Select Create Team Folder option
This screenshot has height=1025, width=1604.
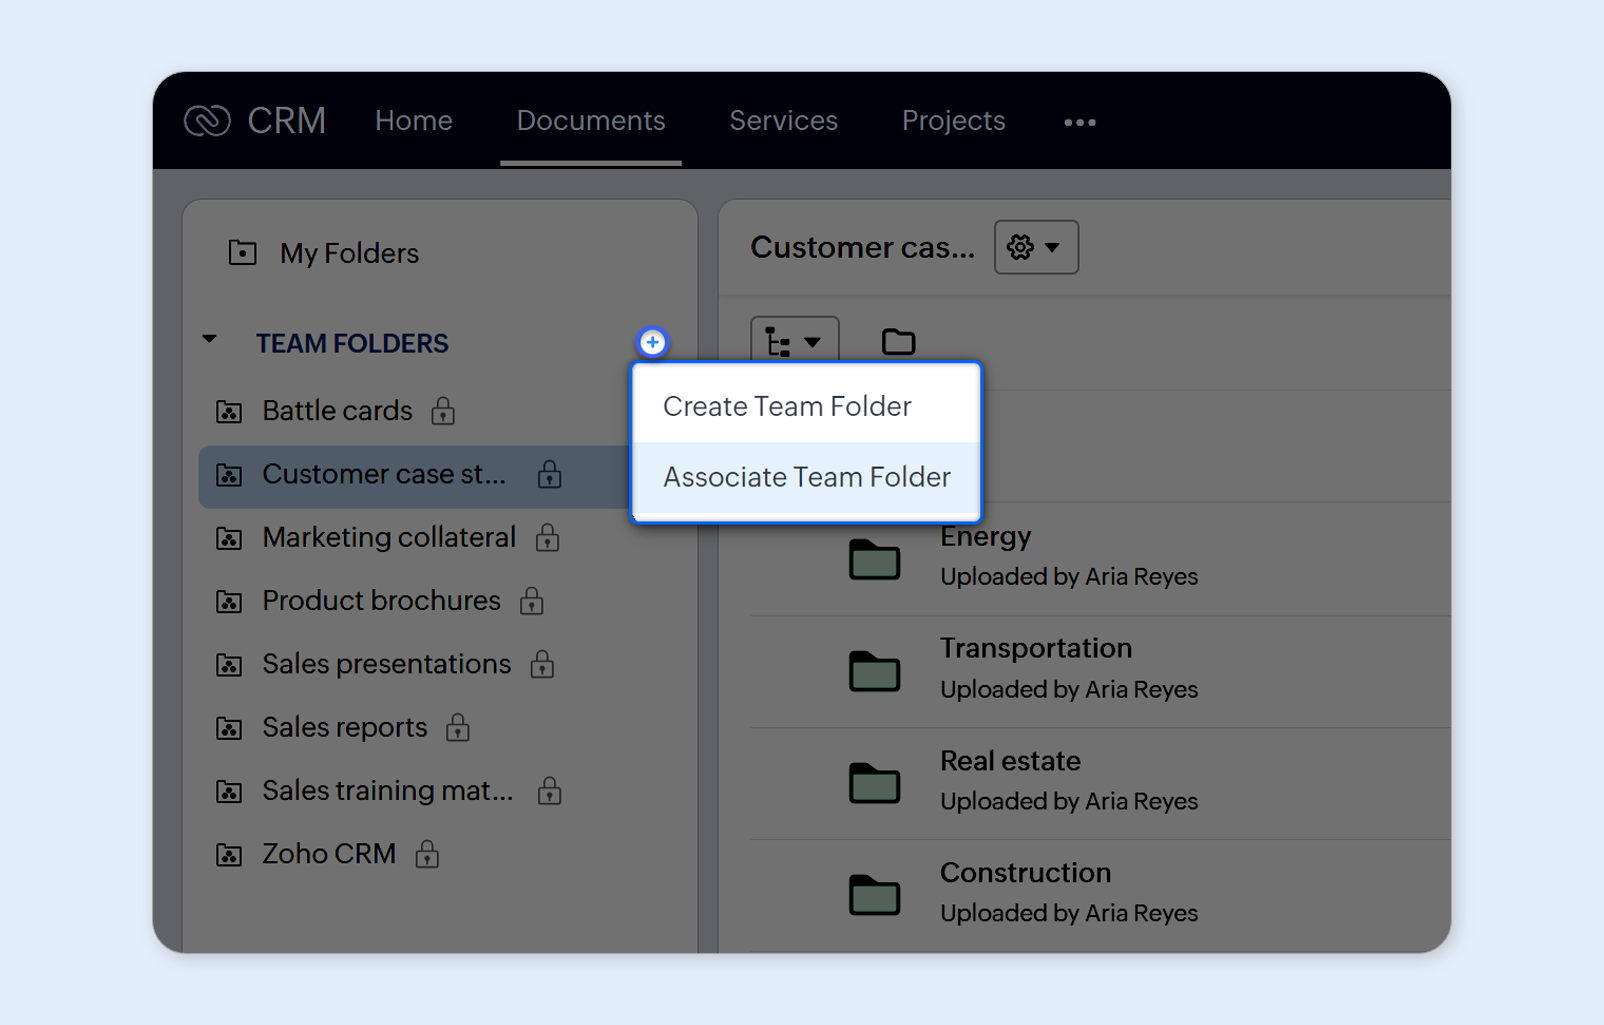click(x=787, y=406)
